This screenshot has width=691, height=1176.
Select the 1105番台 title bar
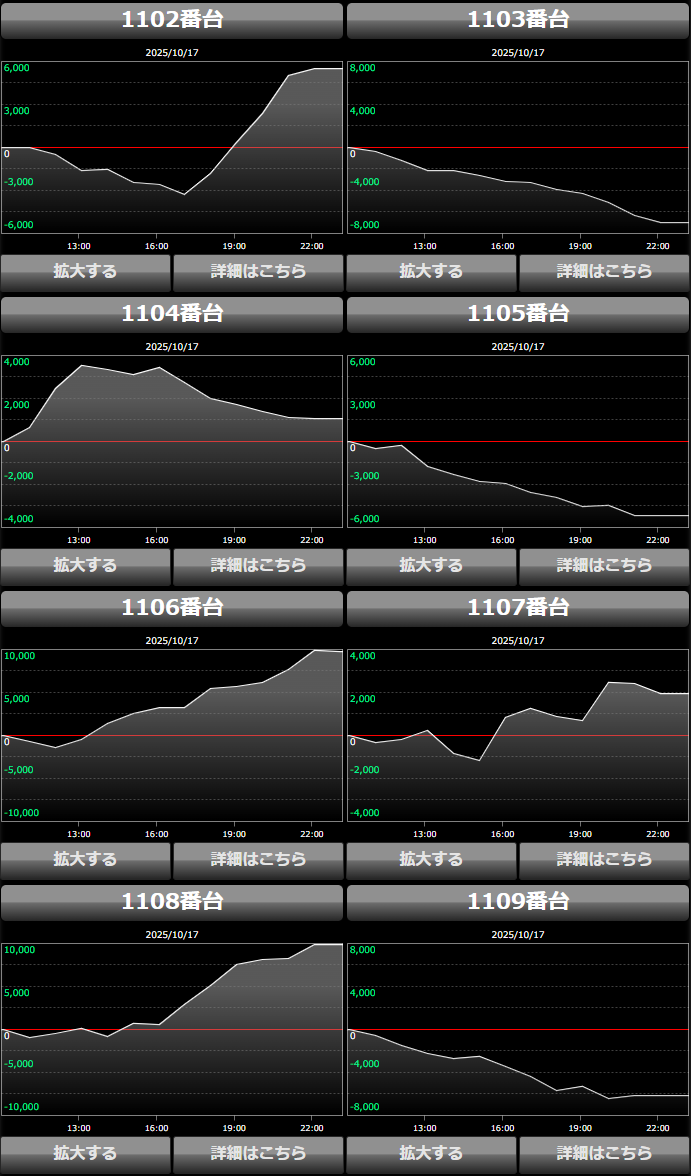[518, 314]
